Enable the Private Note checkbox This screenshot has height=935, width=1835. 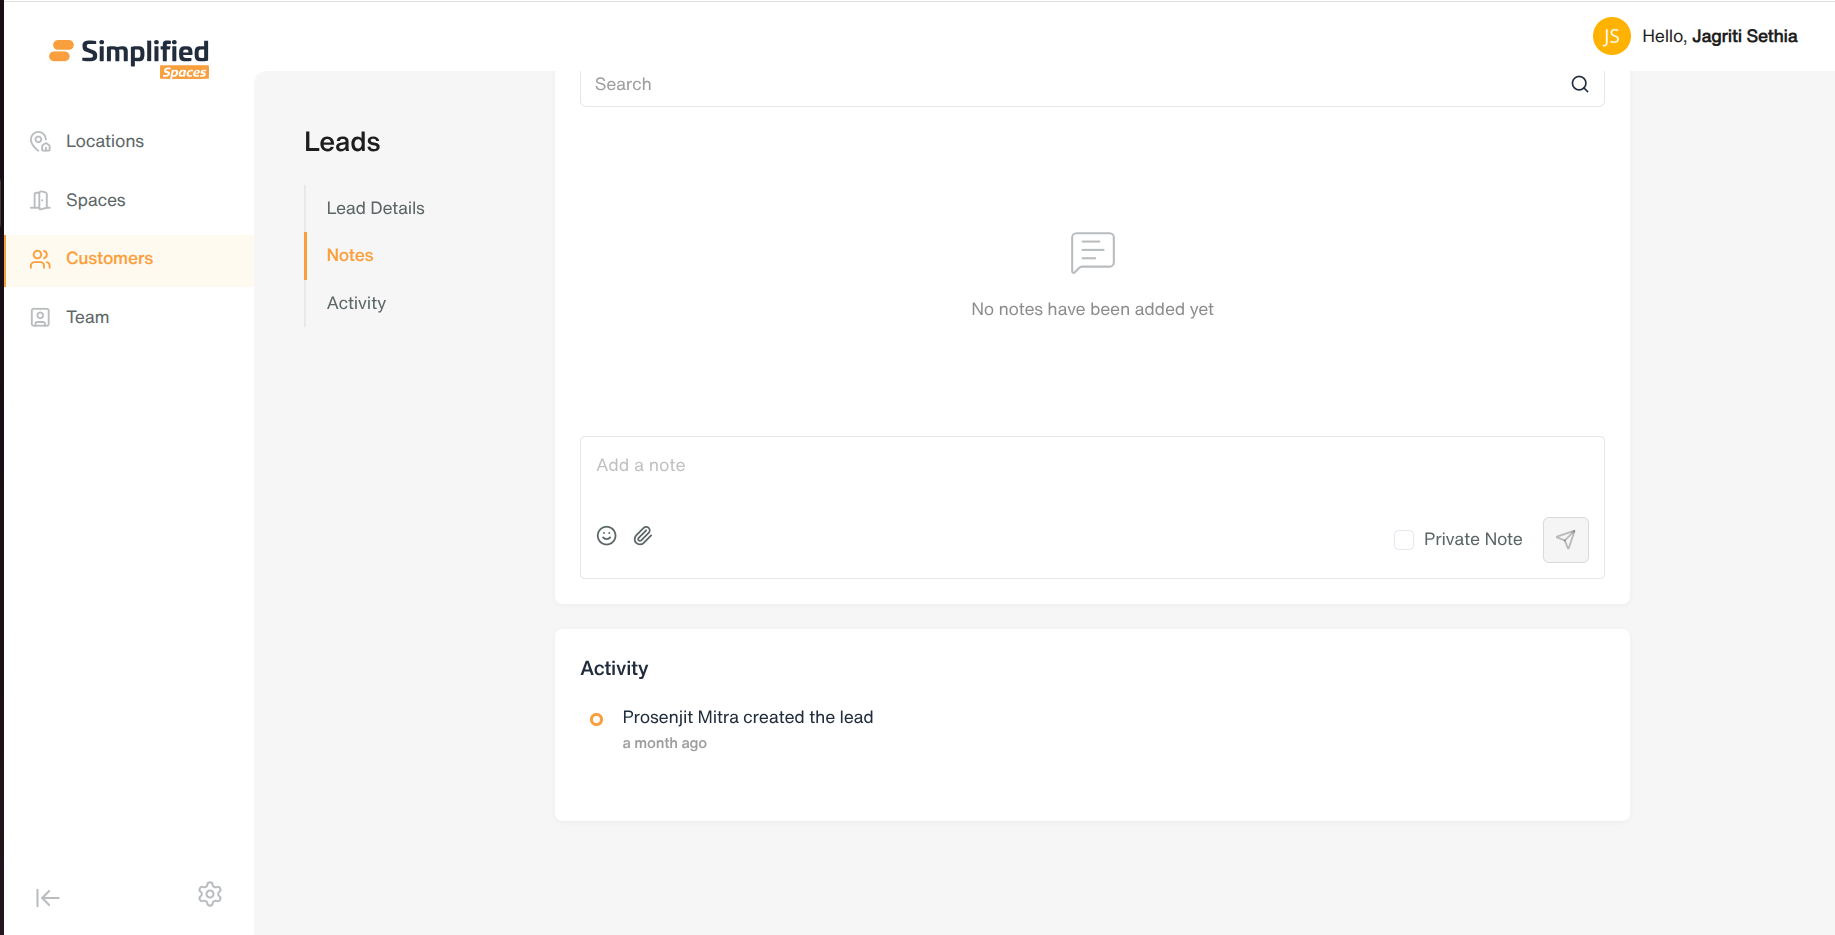tap(1403, 540)
